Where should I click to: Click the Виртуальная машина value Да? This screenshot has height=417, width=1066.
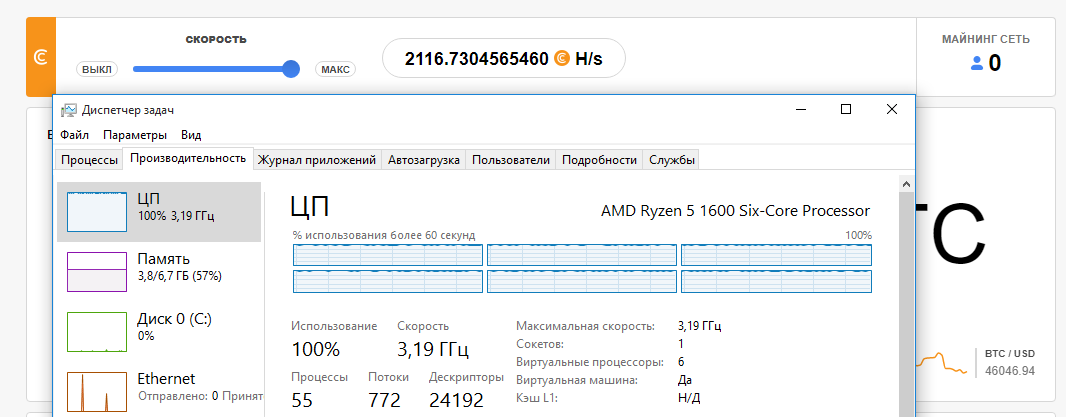coord(685,380)
